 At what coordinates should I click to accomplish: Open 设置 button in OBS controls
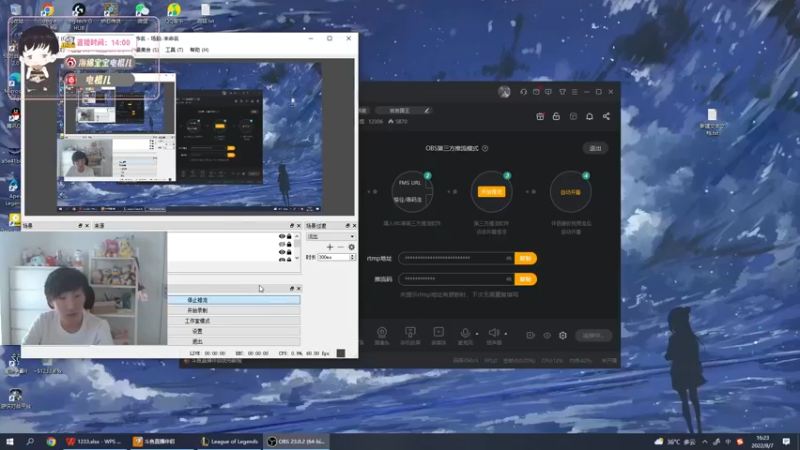(x=234, y=331)
